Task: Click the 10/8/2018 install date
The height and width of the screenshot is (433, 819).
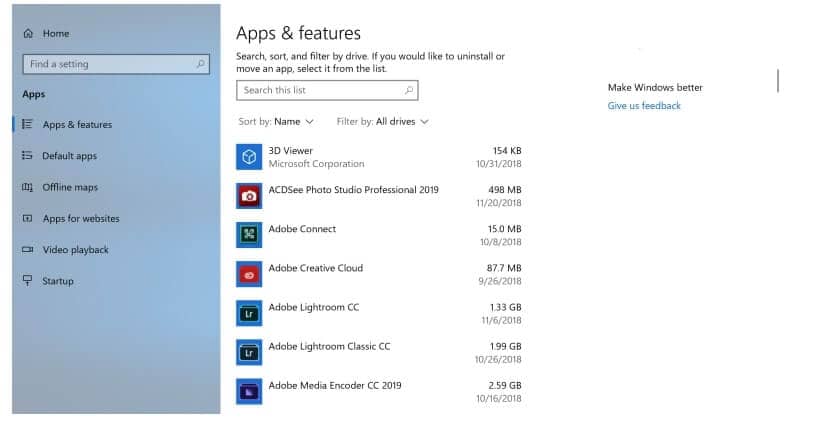Action: point(500,242)
